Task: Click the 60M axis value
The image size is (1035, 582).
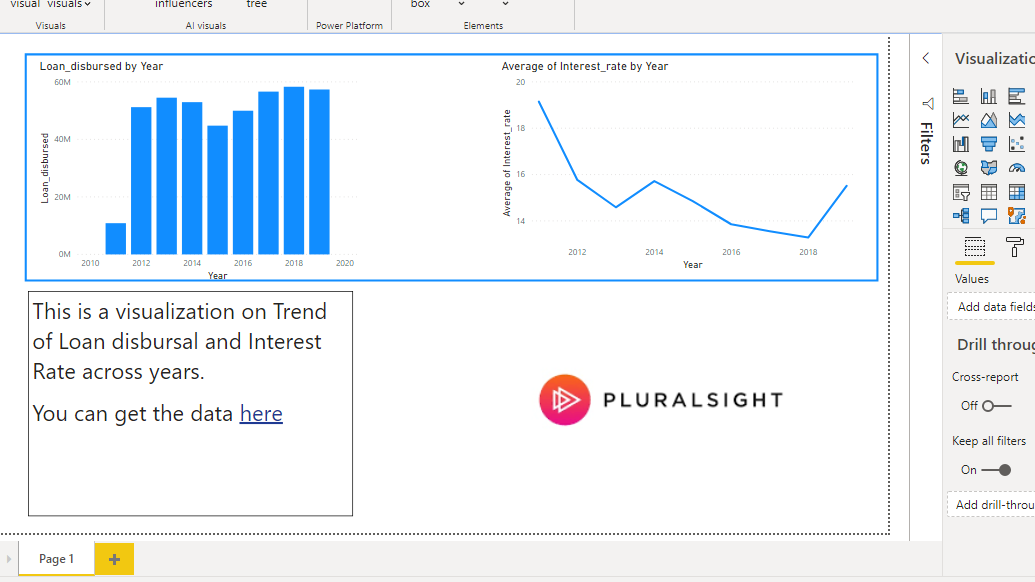Action: click(62, 82)
